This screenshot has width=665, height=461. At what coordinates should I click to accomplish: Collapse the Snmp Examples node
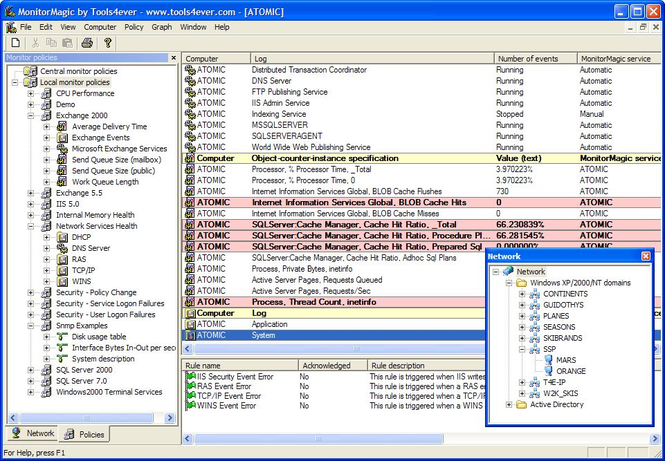point(31,326)
